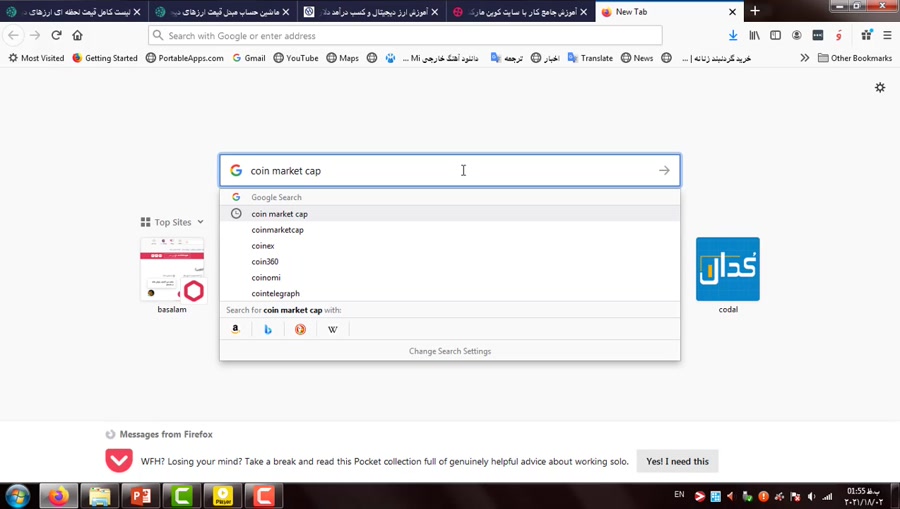Screen dimensions: 900x509
Task: Show sidebars from the toolbar
Action: coord(775,36)
